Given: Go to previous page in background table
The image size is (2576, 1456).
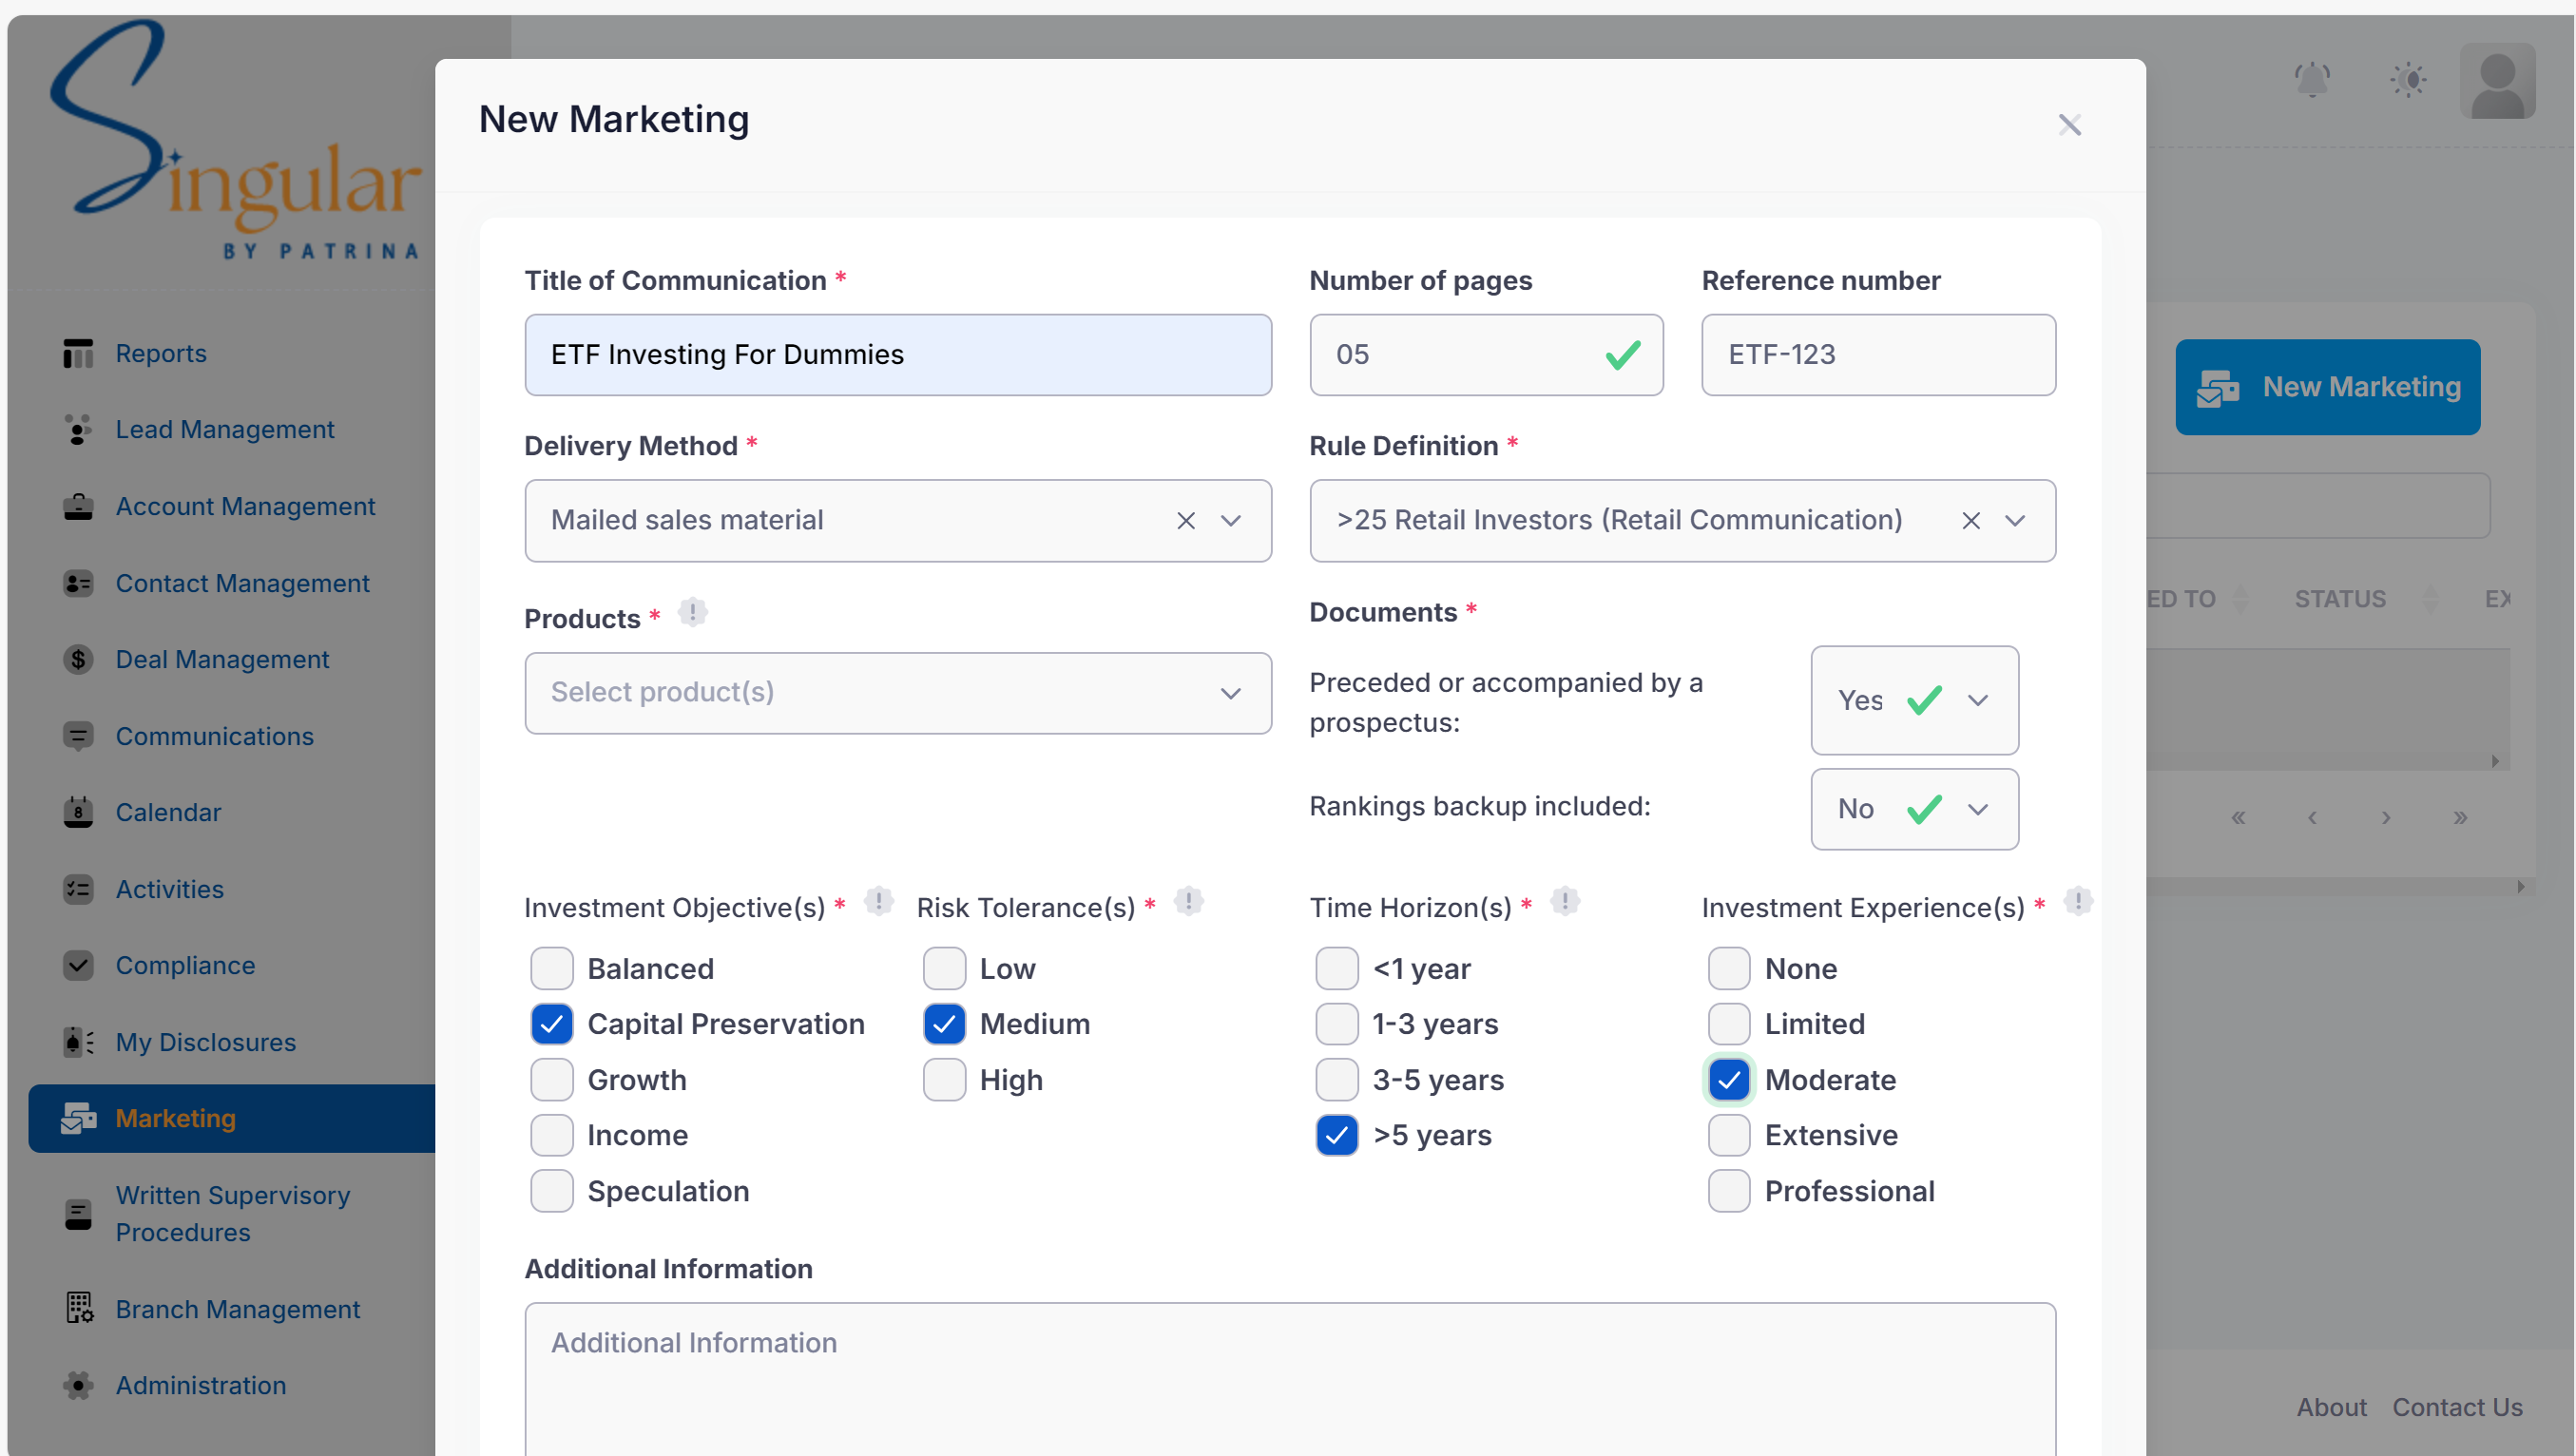Looking at the screenshot, I should tap(2312, 818).
